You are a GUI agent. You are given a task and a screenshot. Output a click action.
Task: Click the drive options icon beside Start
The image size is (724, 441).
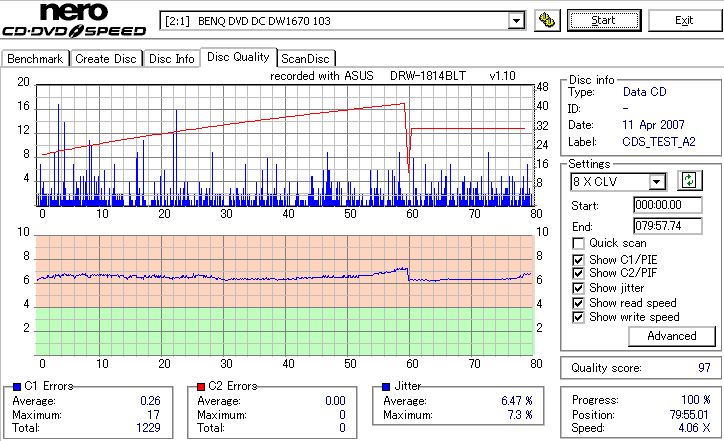click(x=547, y=20)
